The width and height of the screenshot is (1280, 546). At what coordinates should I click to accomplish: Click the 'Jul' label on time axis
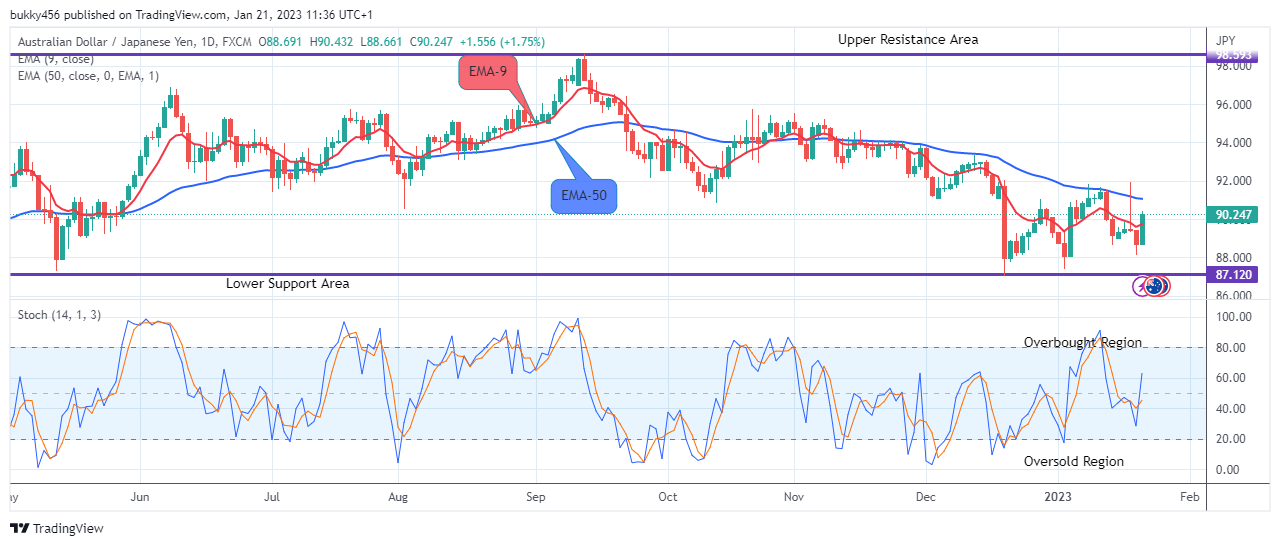pos(271,496)
